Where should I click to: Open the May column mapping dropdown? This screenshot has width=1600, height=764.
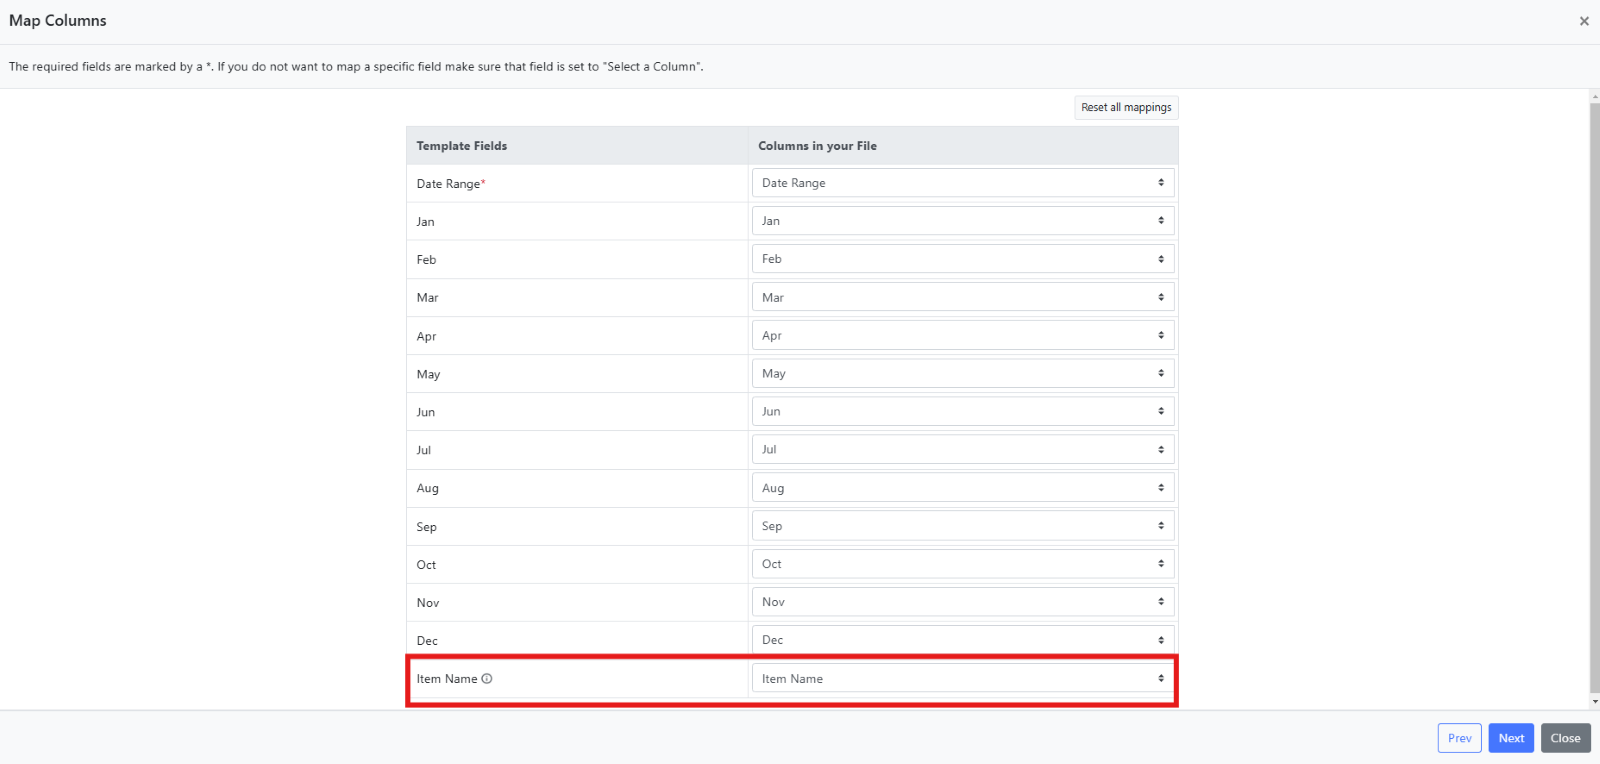[963, 373]
